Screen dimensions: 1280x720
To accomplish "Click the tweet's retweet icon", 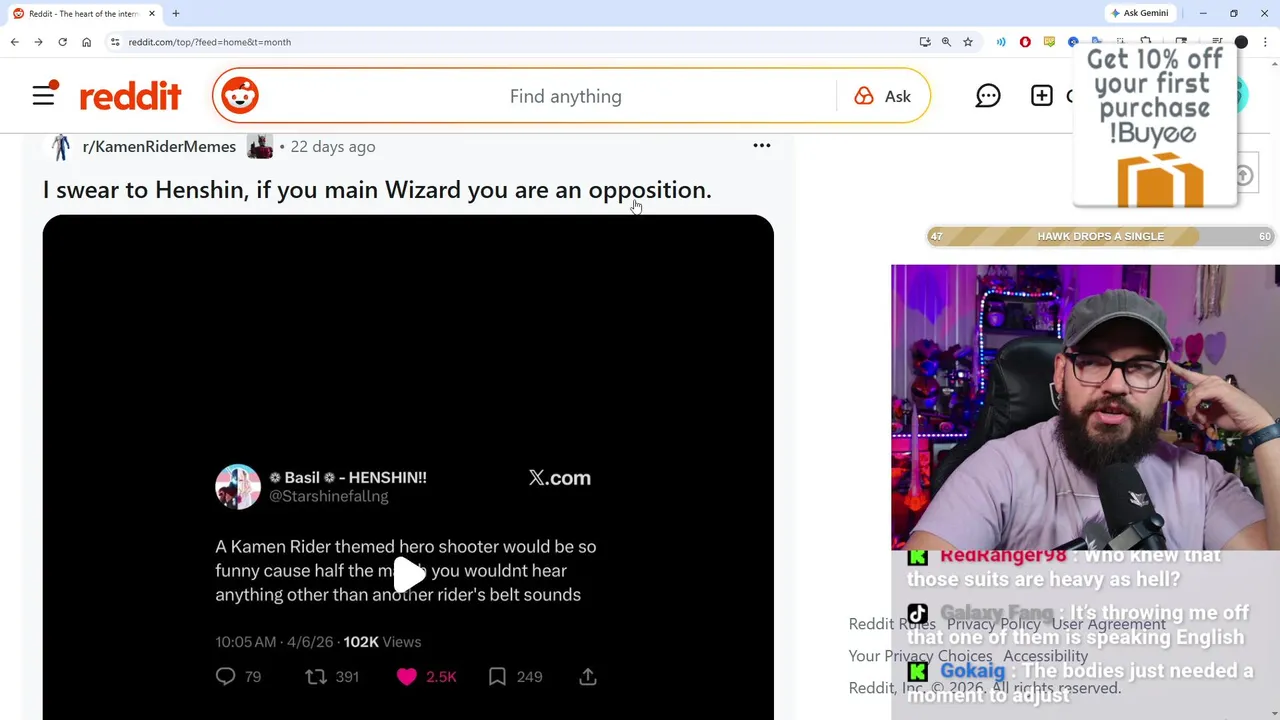I will point(316,677).
